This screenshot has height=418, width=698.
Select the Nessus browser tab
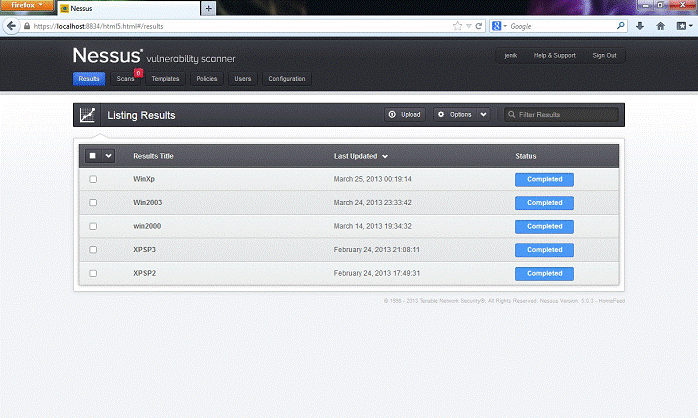129,8
